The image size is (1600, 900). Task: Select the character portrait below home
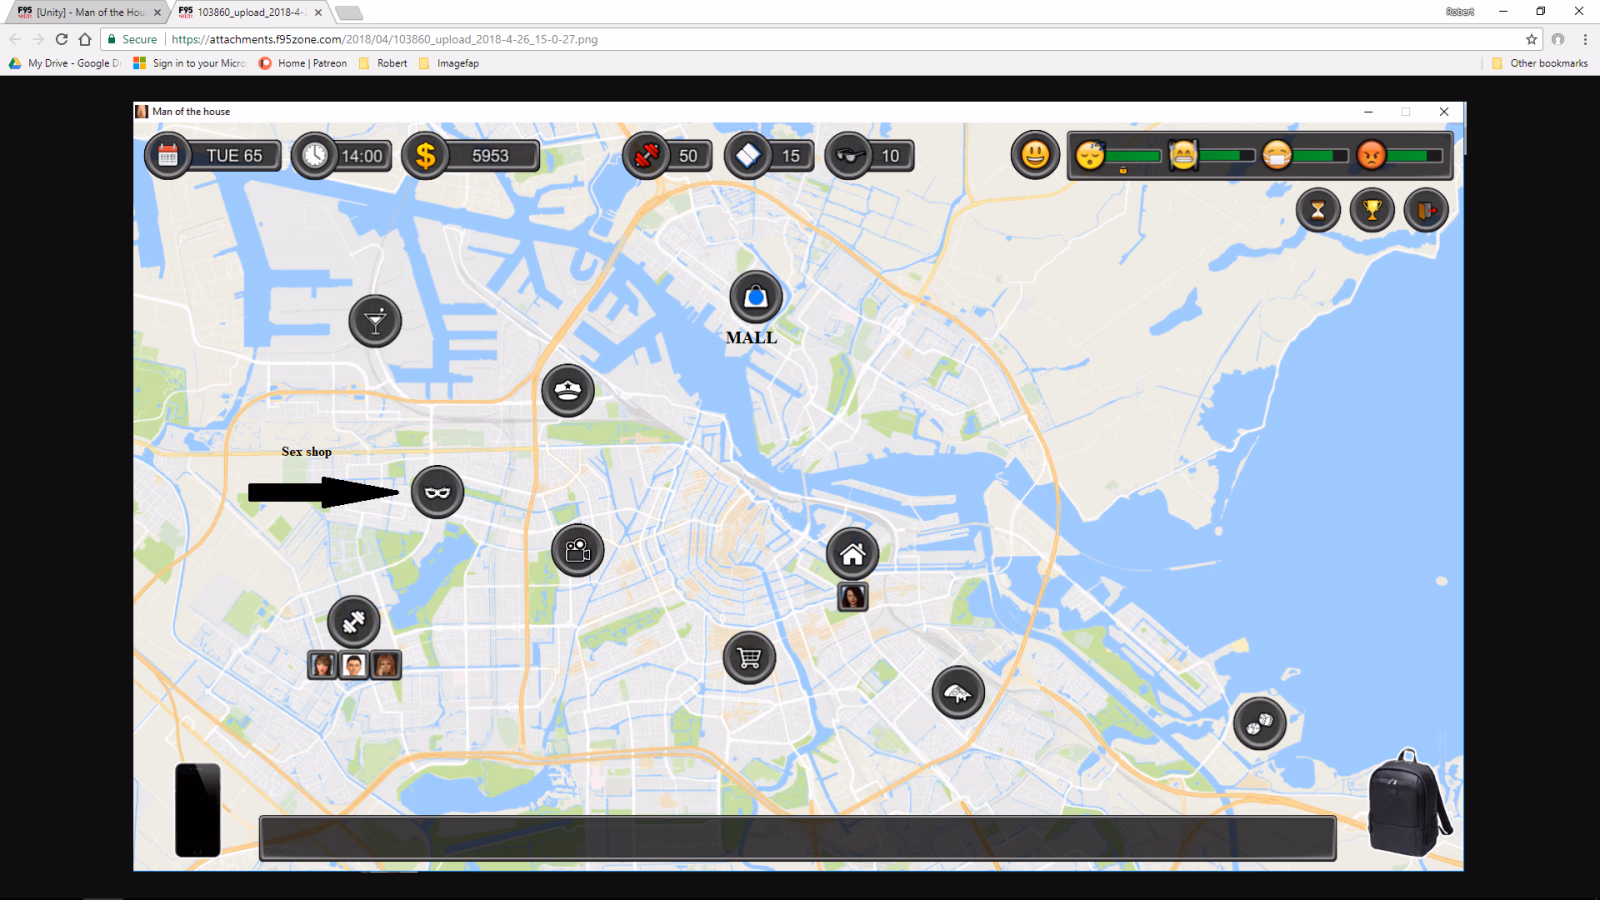pos(853,597)
